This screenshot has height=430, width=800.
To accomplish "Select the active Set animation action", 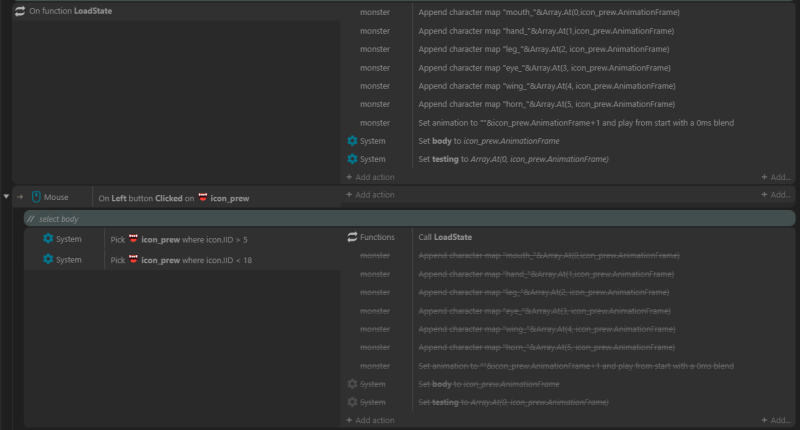I will coord(576,123).
